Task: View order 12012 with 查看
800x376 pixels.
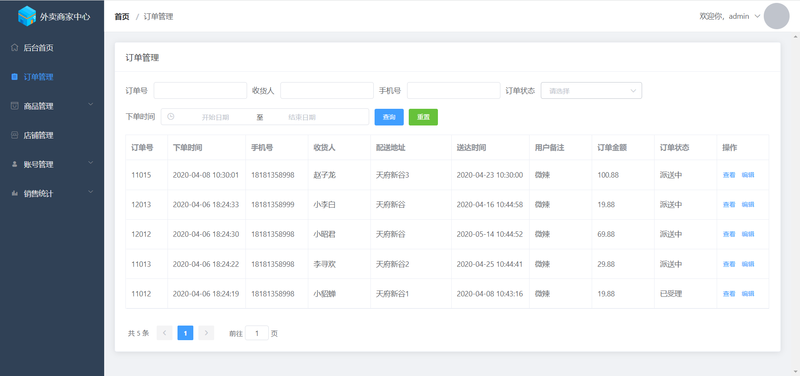Action: [729, 234]
